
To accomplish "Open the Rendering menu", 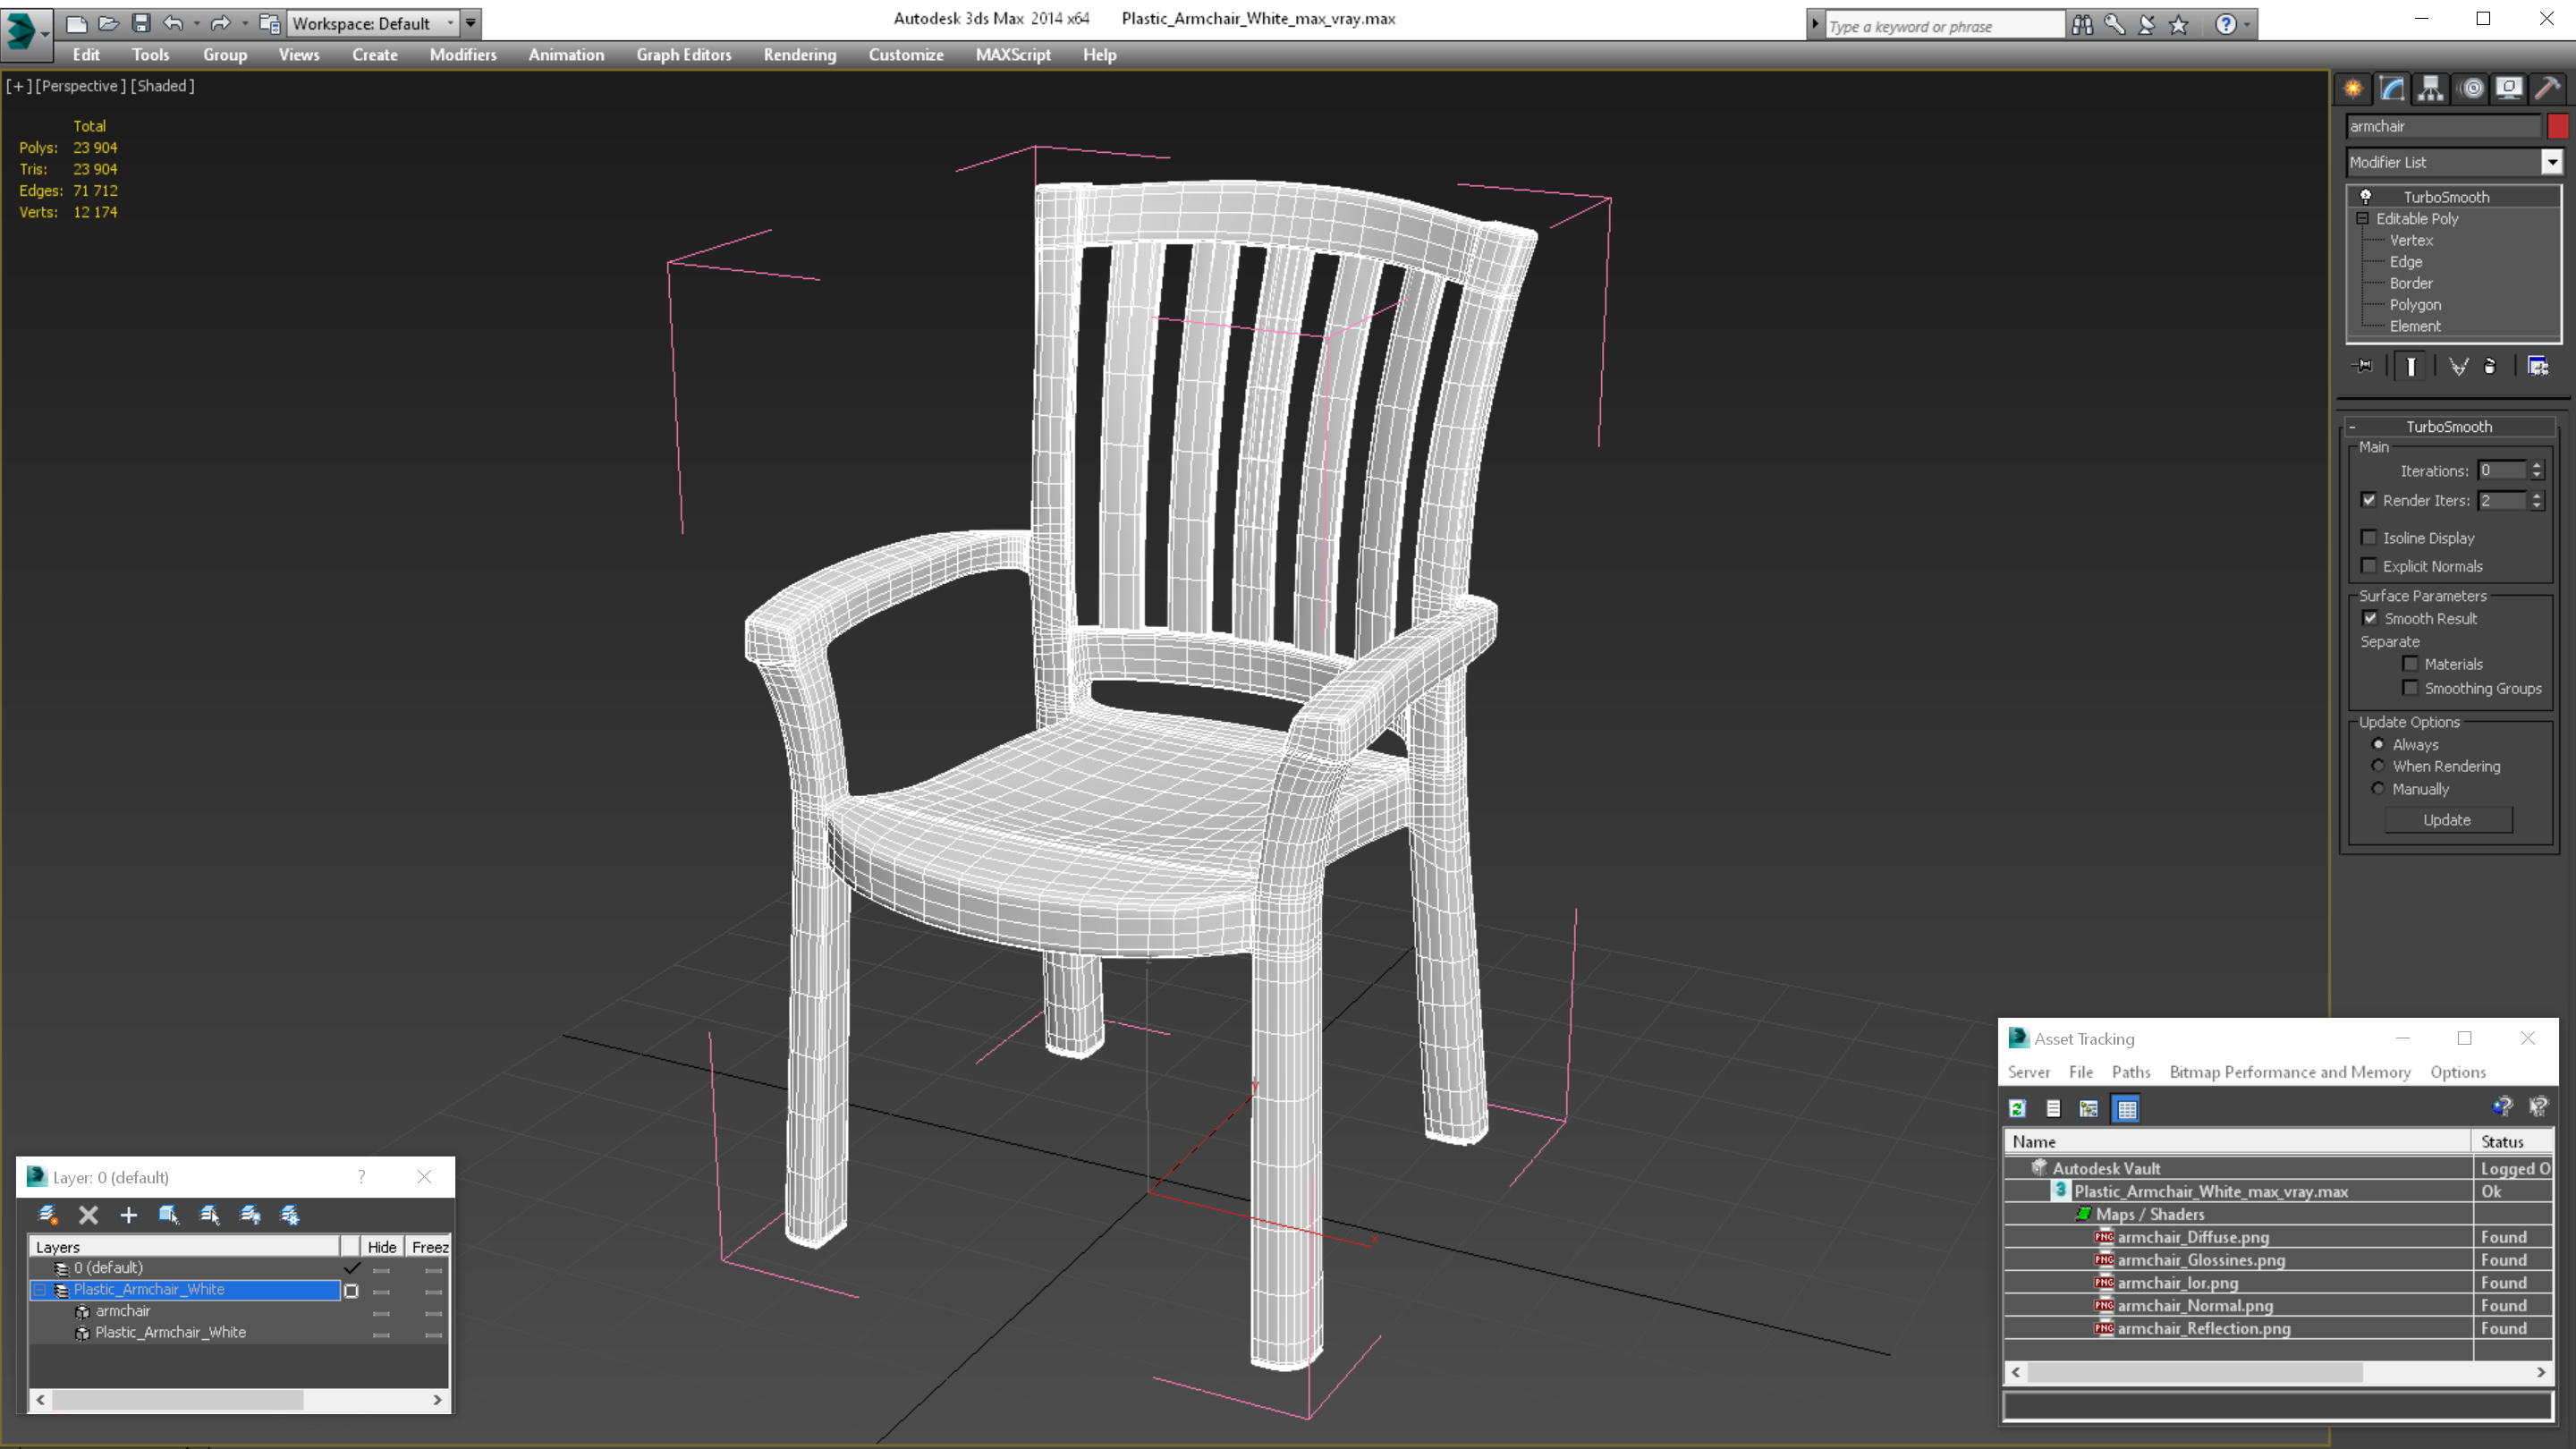I will [799, 55].
